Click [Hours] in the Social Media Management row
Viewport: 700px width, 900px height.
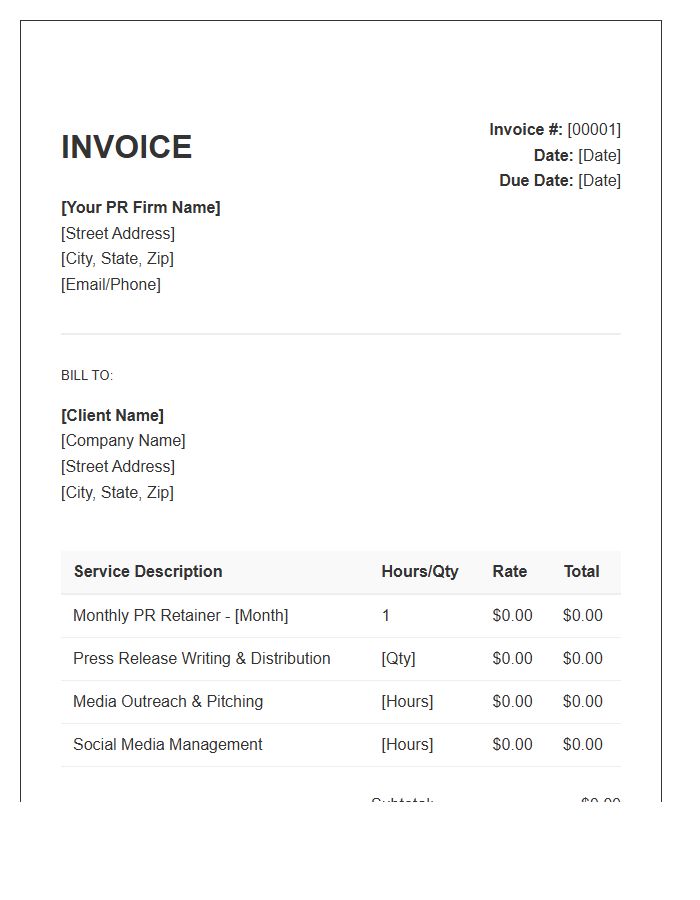tap(407, 745)
